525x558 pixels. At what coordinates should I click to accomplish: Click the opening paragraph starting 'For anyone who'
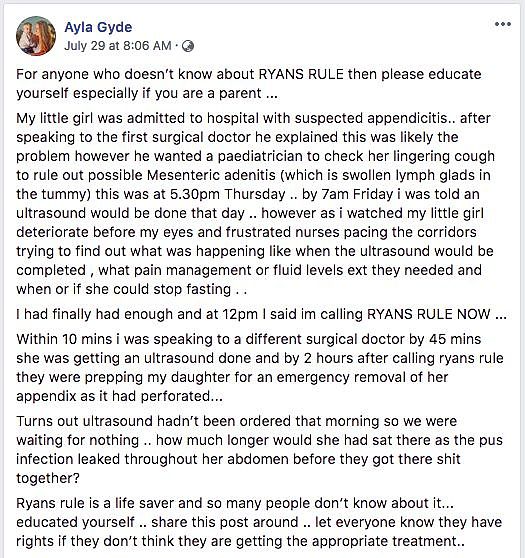click(249, 84)
